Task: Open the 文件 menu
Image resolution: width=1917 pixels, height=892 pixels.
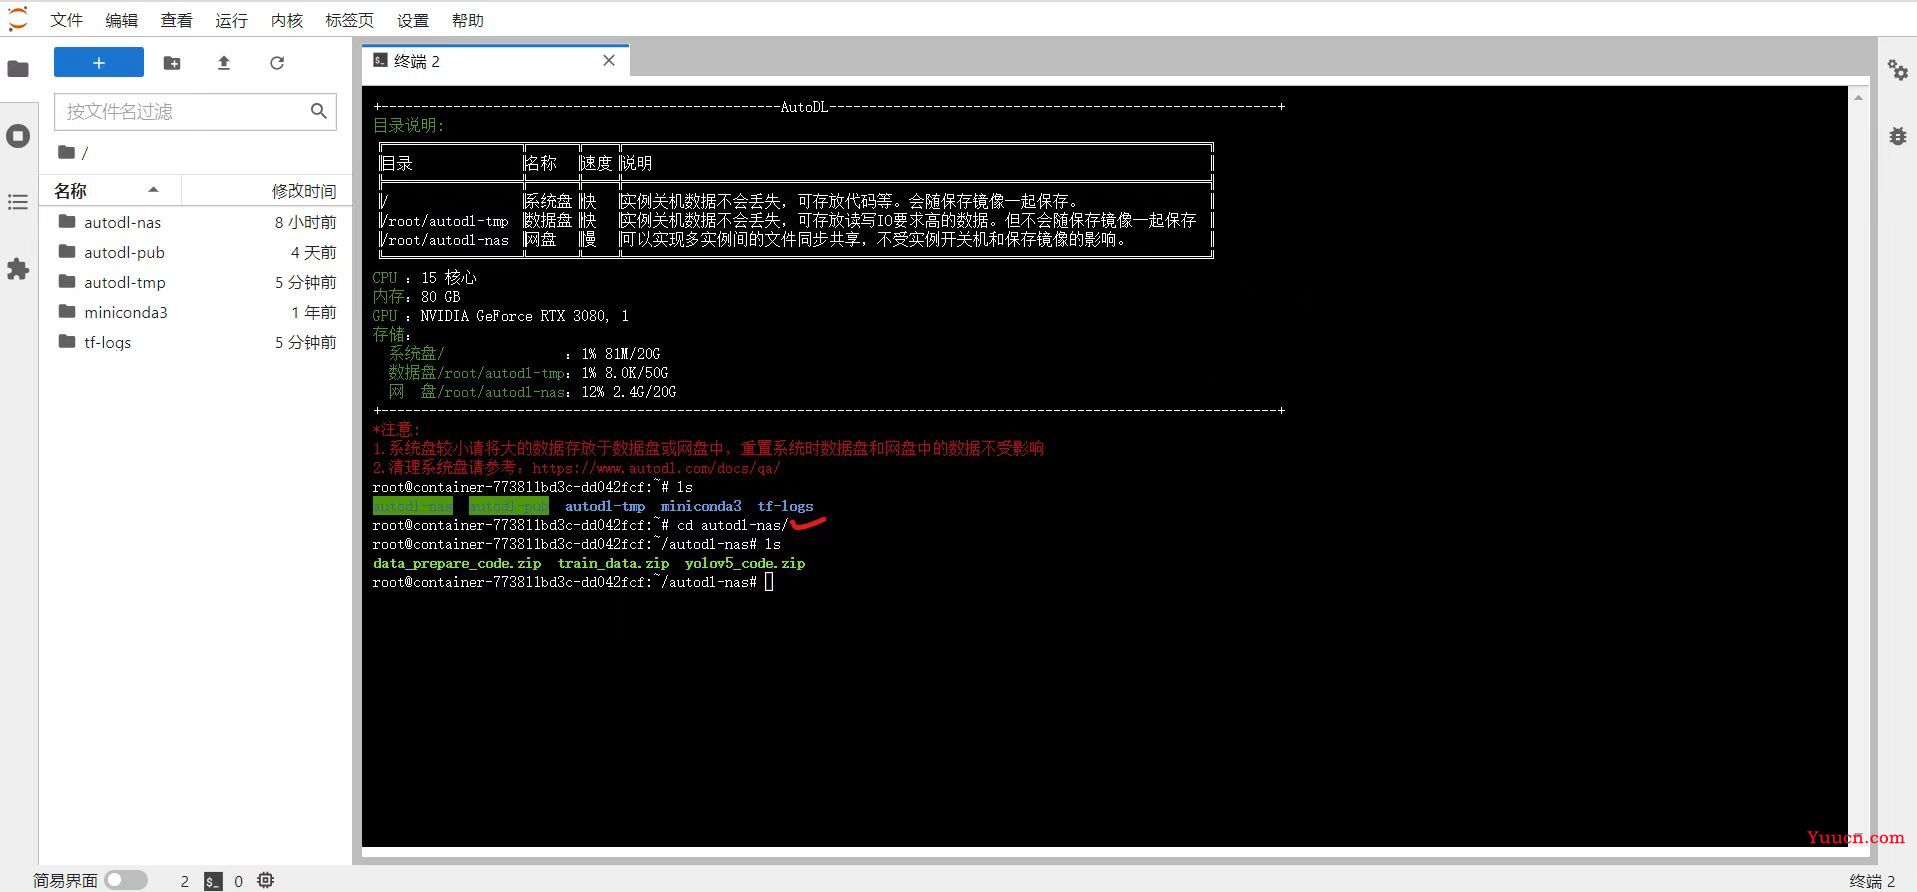Action: coord(67,20)
